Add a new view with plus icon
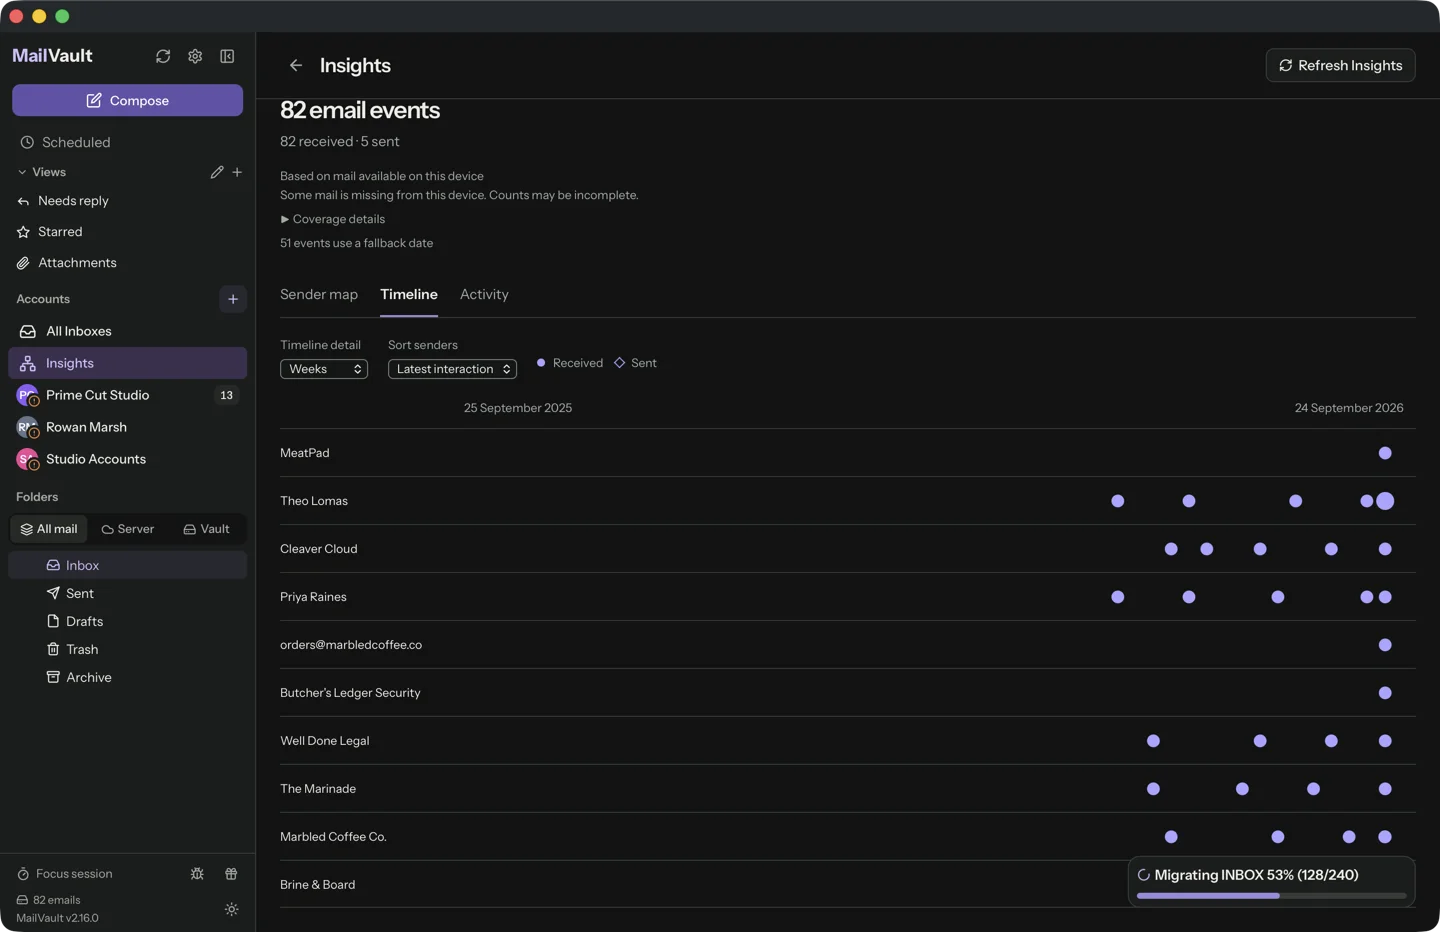Image resolution: width=1440 pixels, height=932 pixels. pyautogui.click(x=237, y=172)
